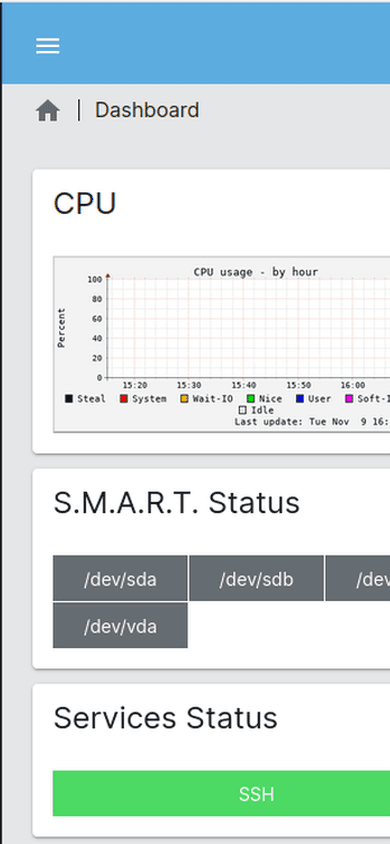Screen dimensions: 390x844
Task: Select the /dev/vda S.M.A.R.T. device
Action: (x=120, y=625)
